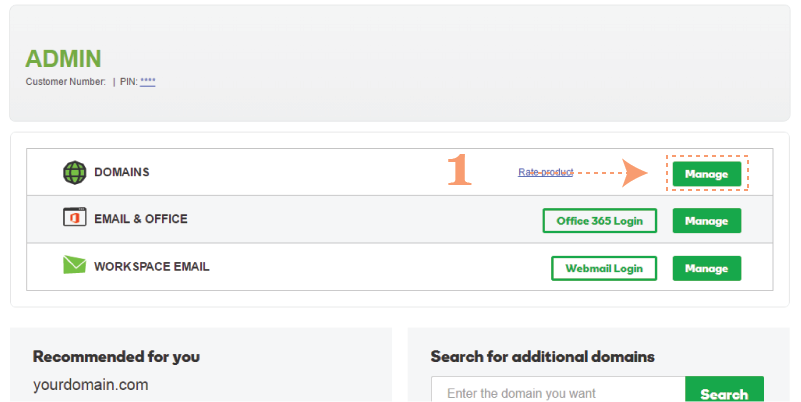
Task: Click the Office logo icon beside Email & Office
Action: click(75, 217)
